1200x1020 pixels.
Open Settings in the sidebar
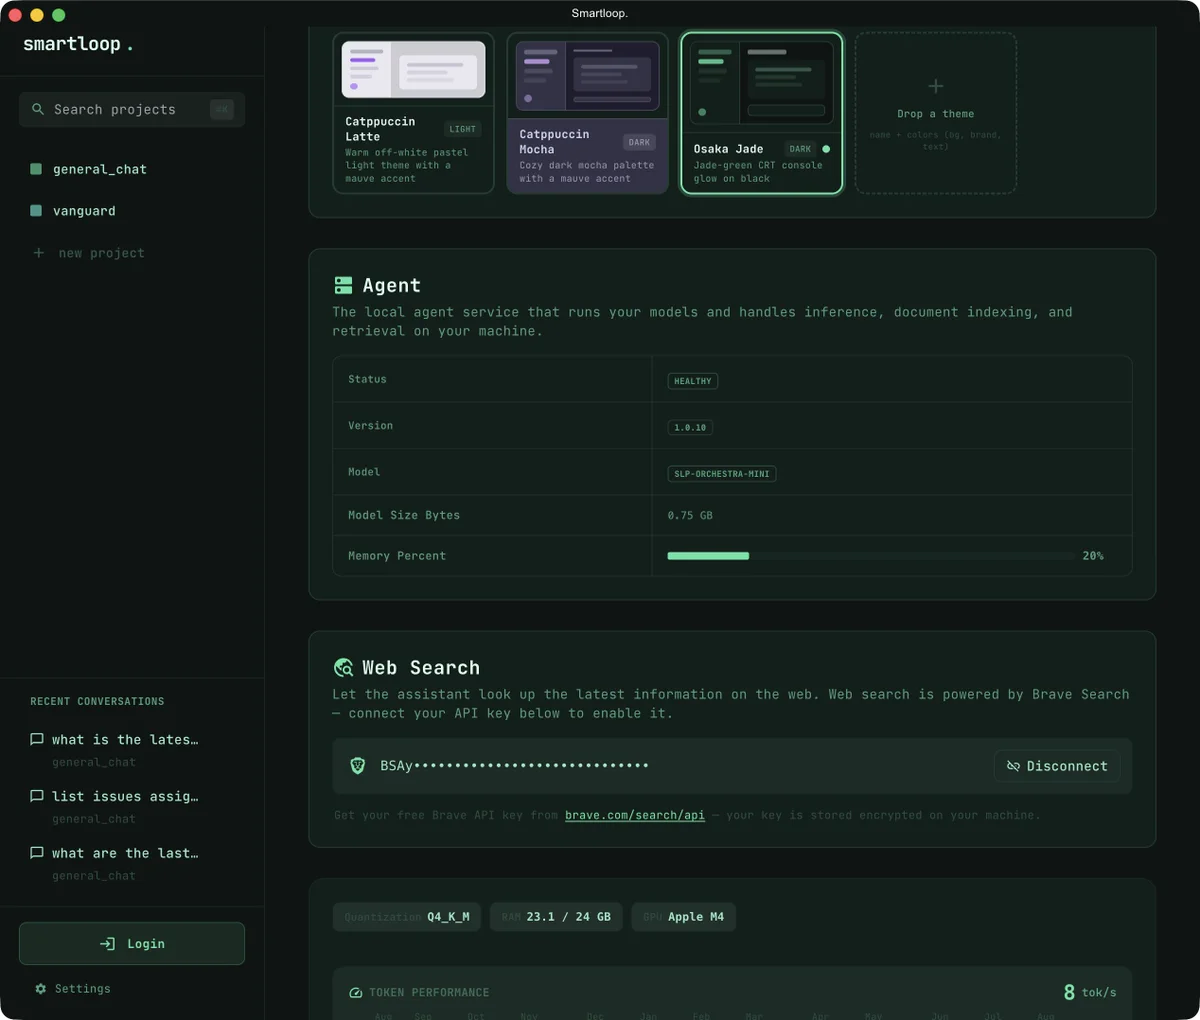73,989
